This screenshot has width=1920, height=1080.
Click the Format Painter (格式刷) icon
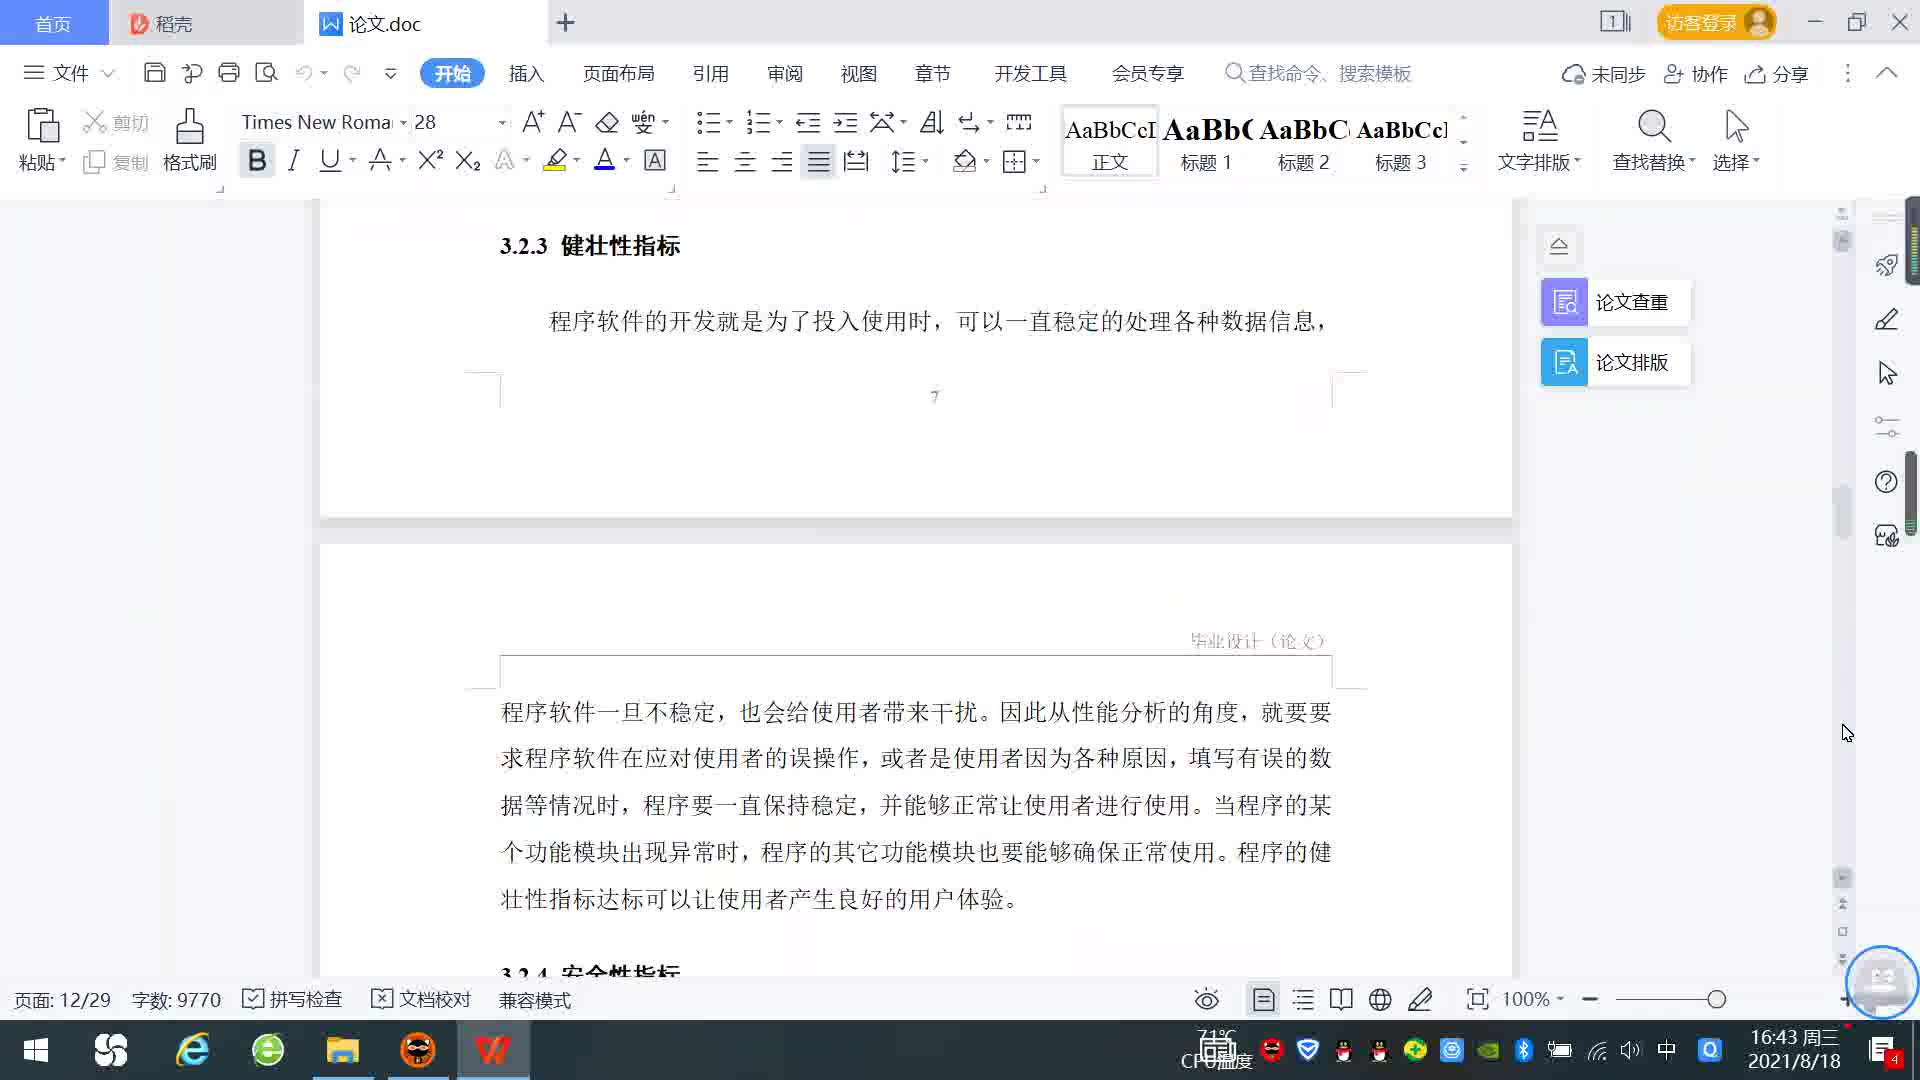[x=189, y=127]
